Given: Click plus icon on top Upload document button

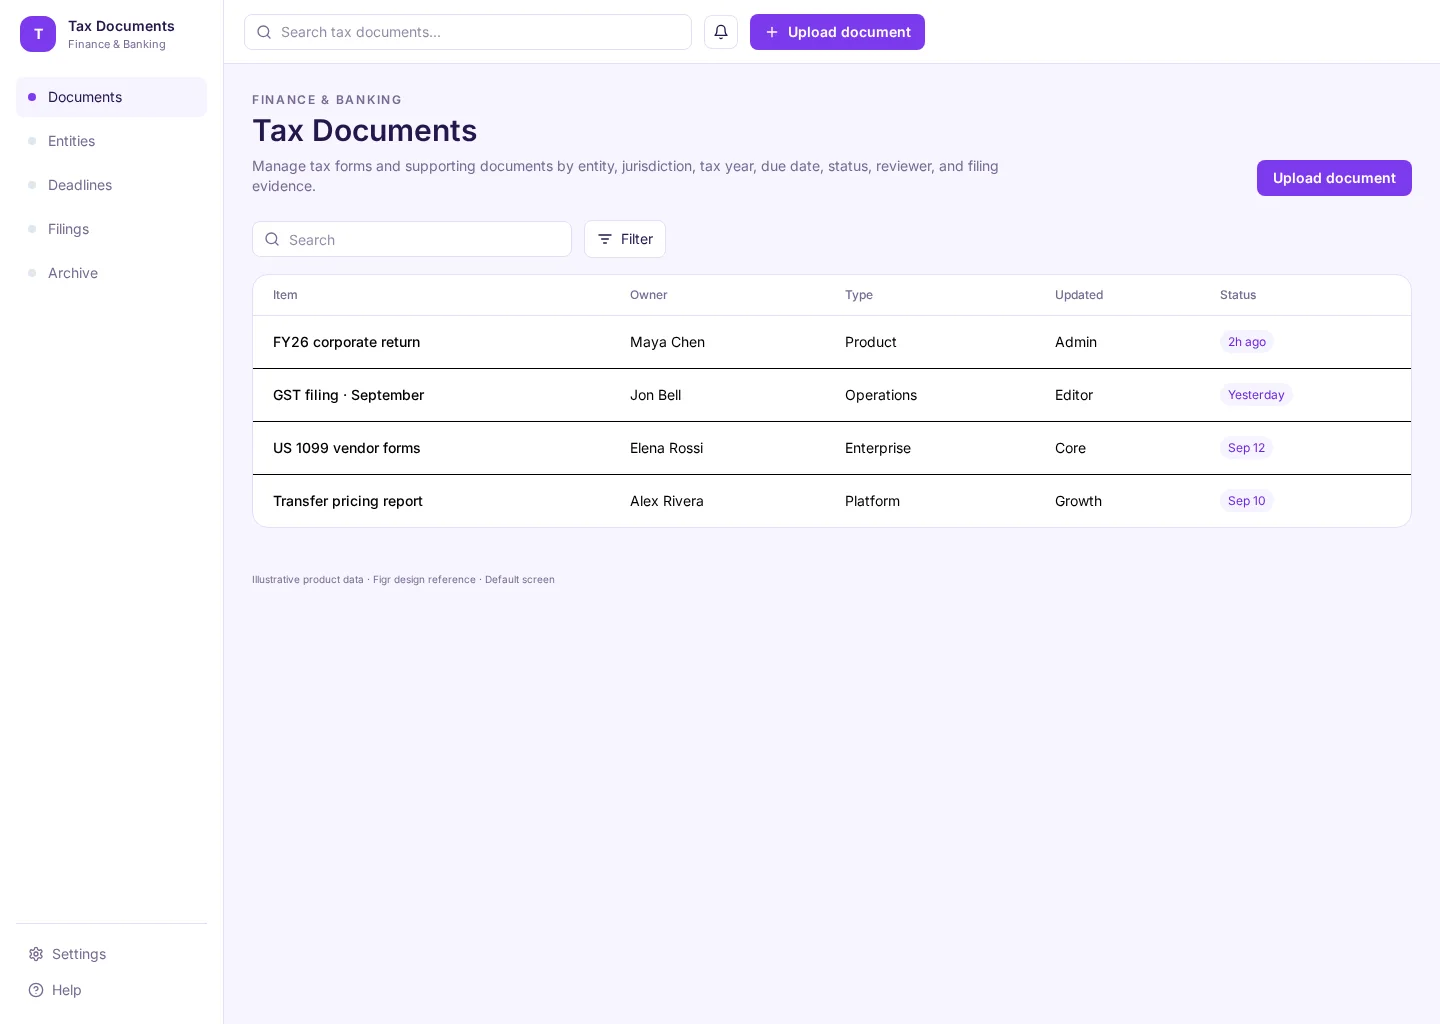Looking at the screenshot, I should click(772, 32).
